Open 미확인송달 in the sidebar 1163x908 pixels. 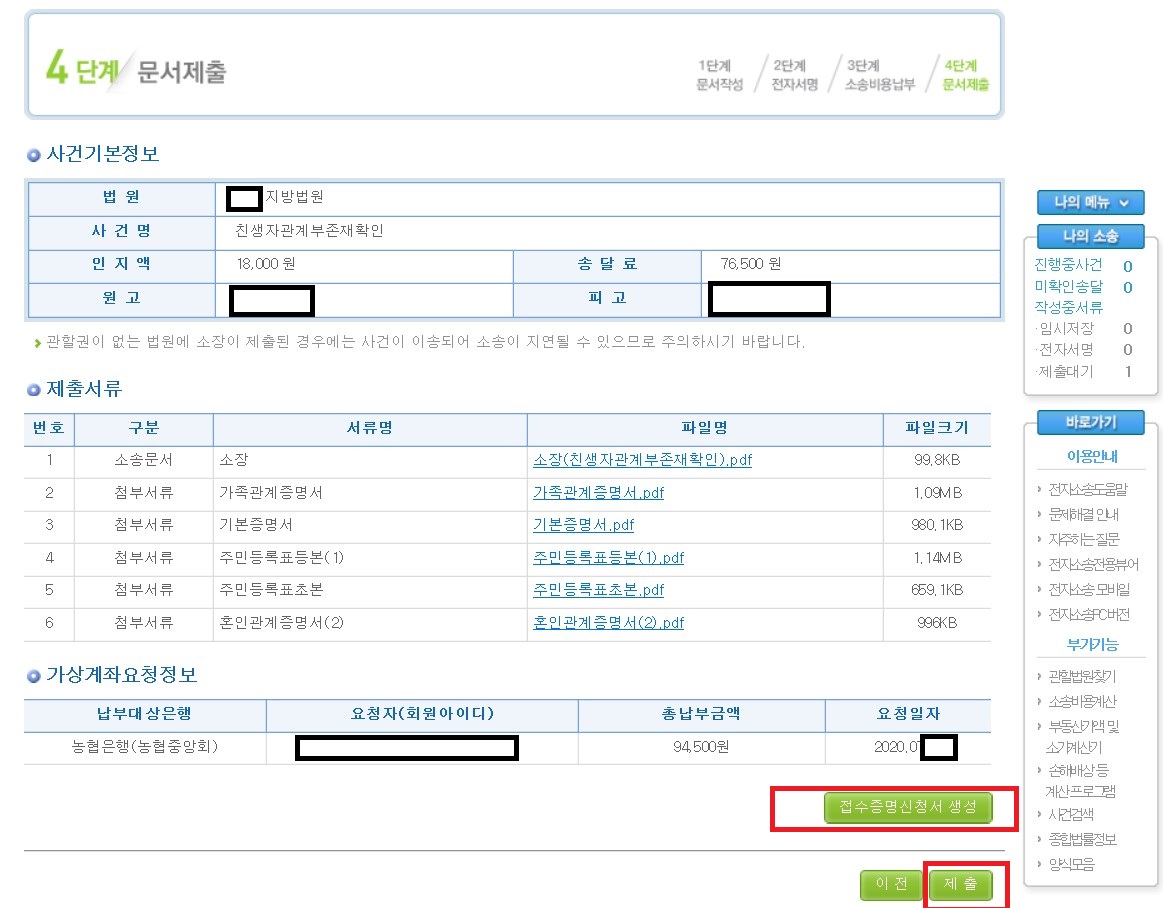click(1068, 286)
